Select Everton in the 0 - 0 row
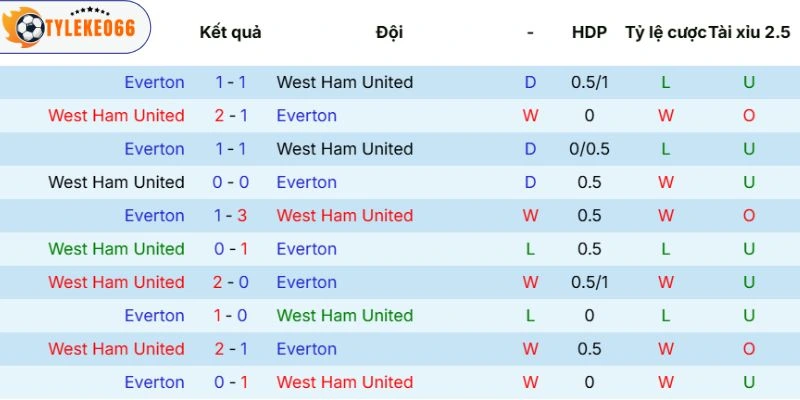 (306, 182)
